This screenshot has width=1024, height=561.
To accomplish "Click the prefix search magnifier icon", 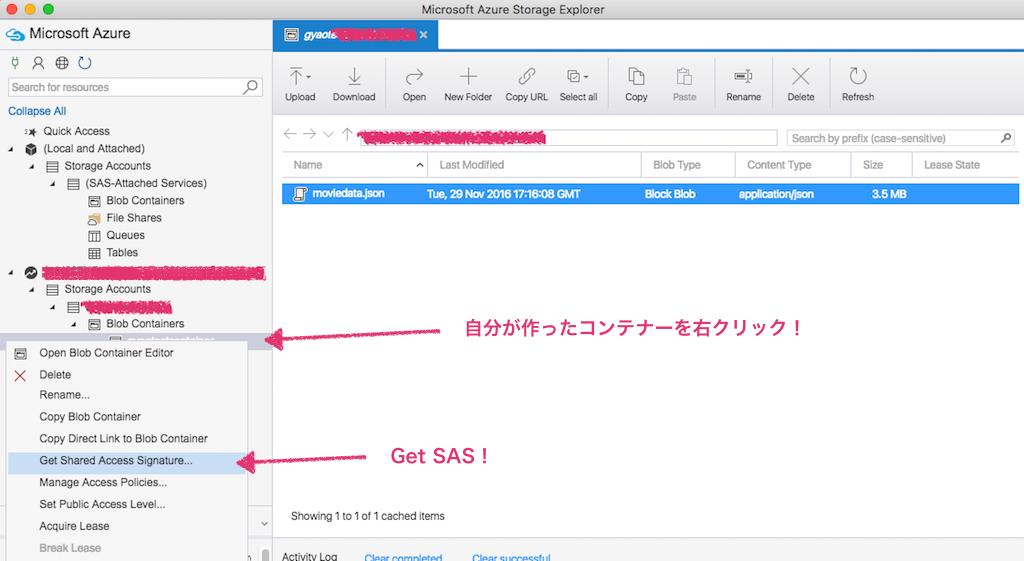I will pyautogui.click(x=1006, y=138).
